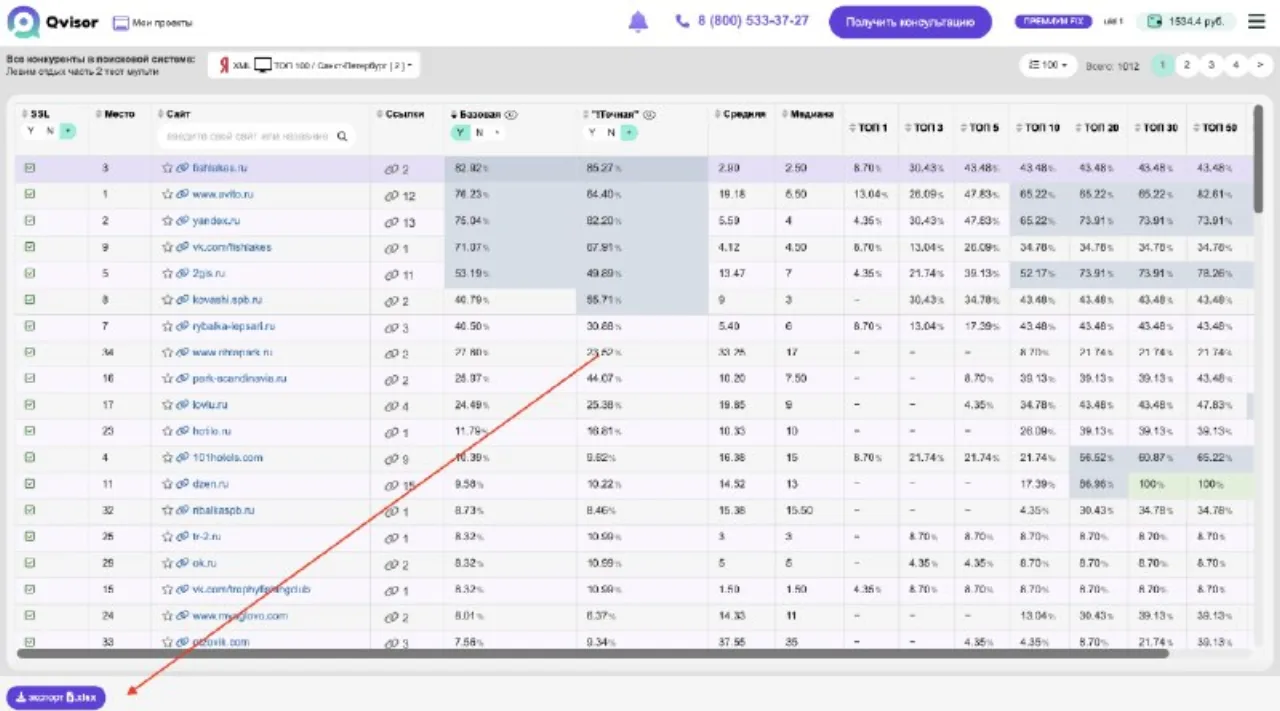1280x711 pixels.
Task: Go to page 3 of results
Action: click(x=1211, y=65)
